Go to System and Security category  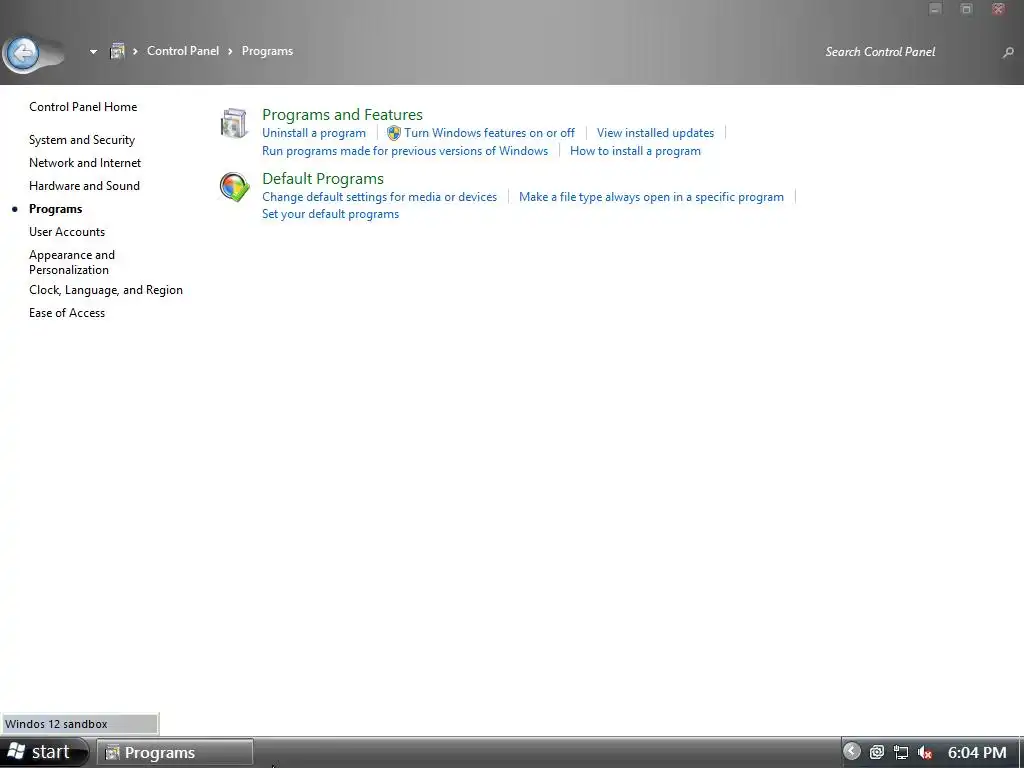click(x=82, y=140)
